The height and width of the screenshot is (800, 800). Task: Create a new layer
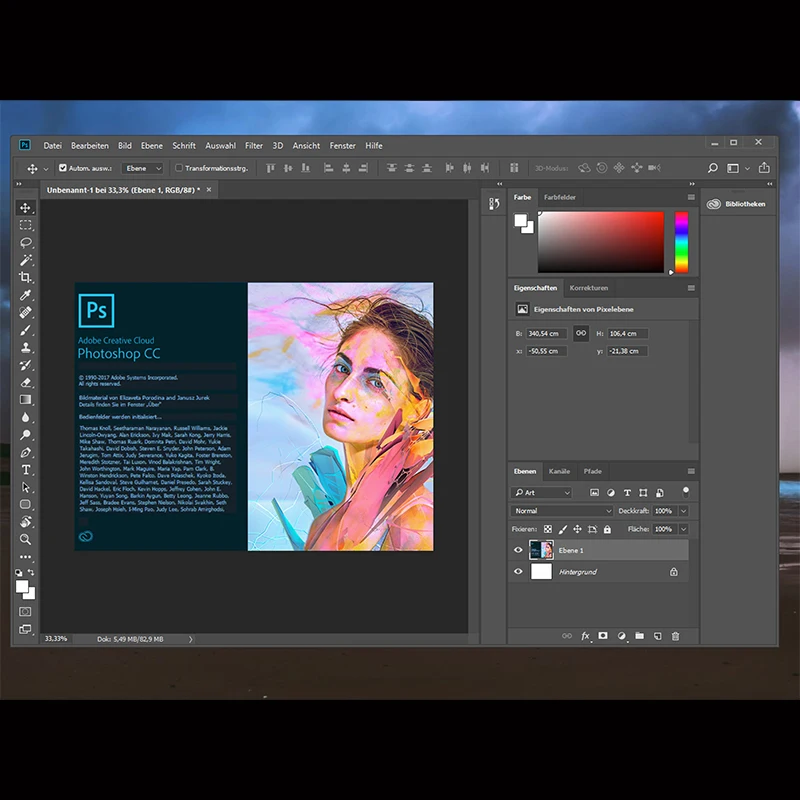658,635
